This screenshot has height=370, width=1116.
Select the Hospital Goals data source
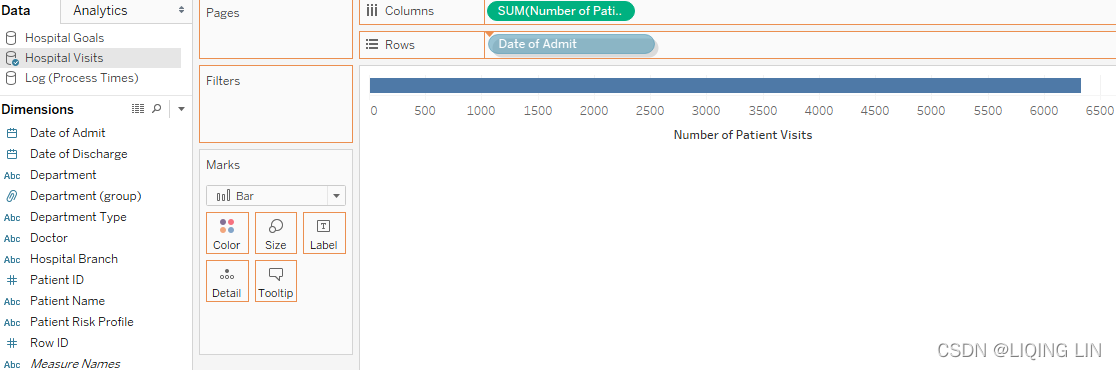64,38
